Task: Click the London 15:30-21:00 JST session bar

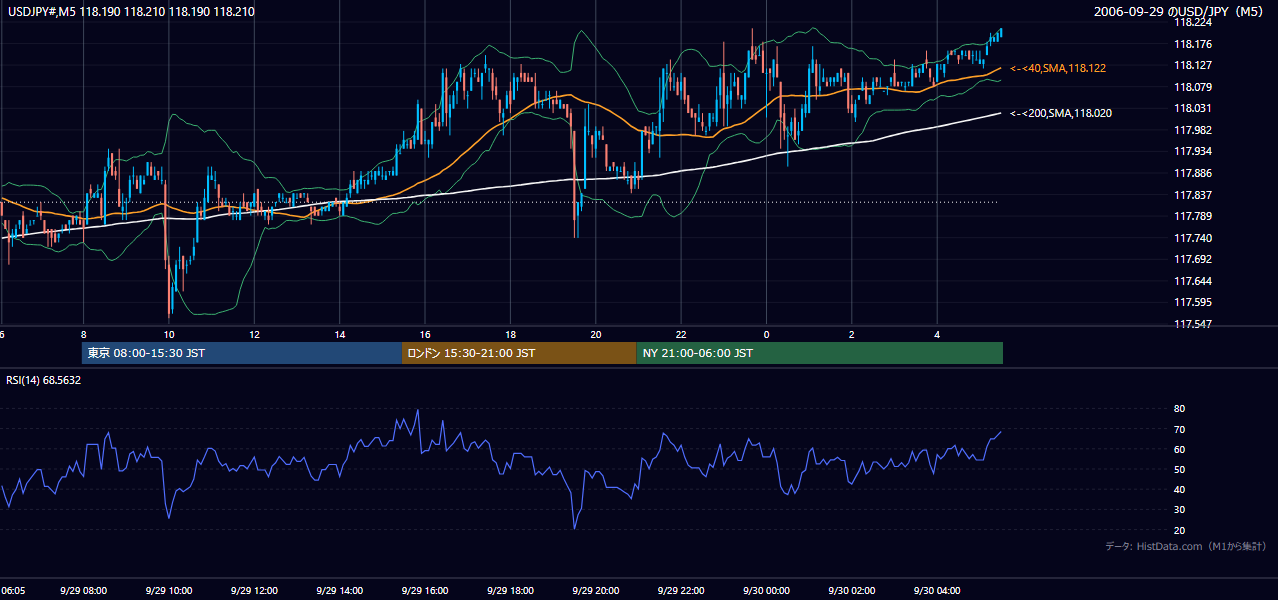Action: click(x=519, y=353)
